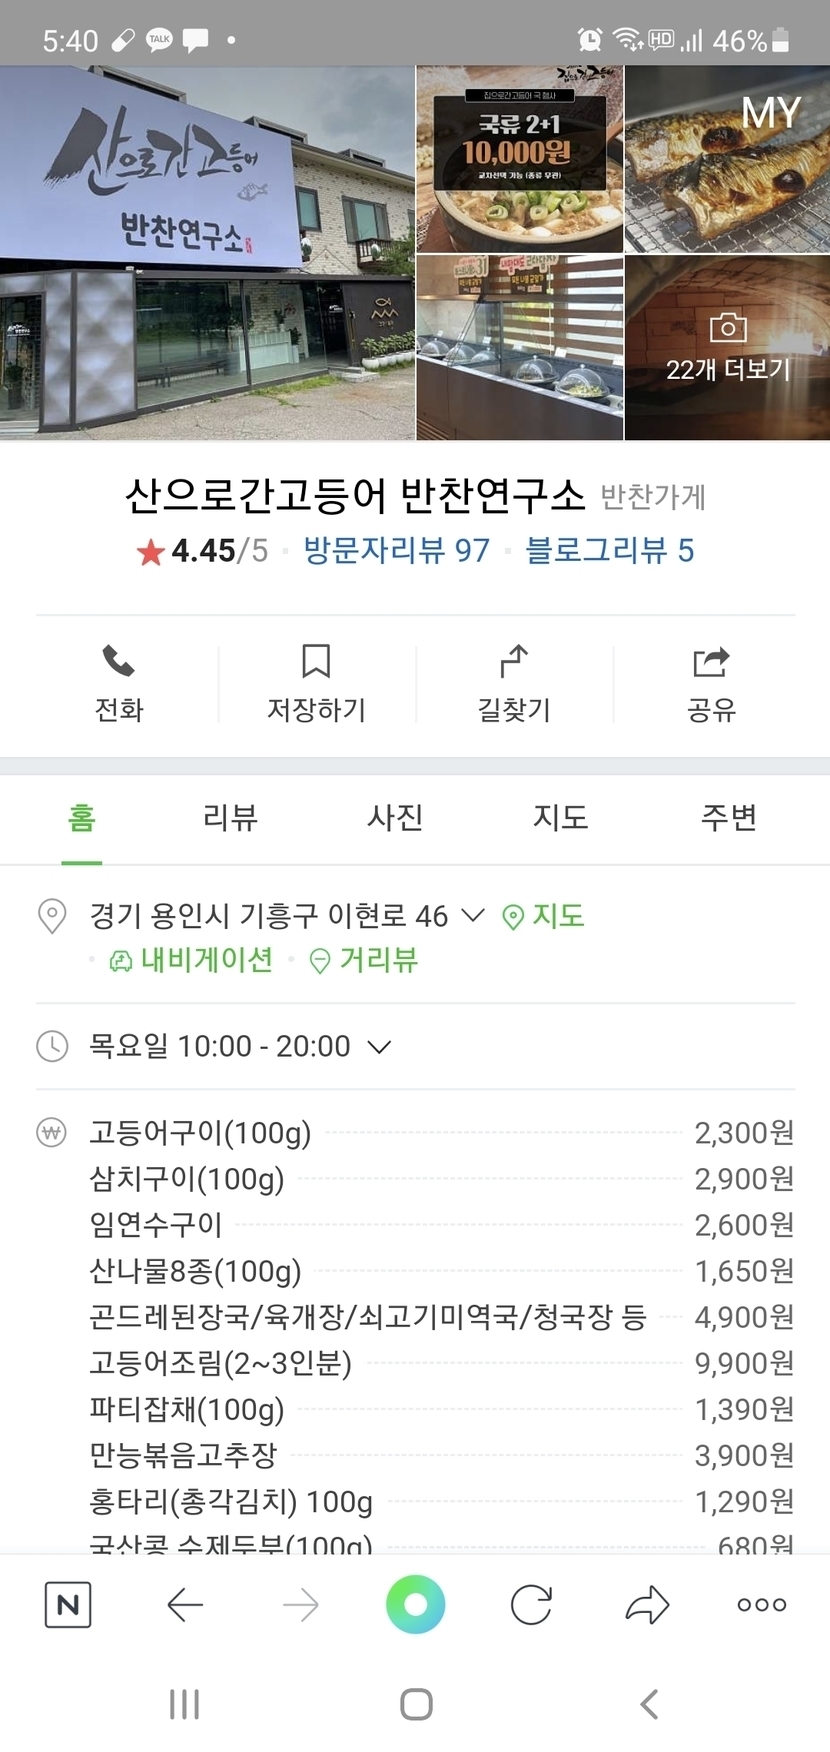Open Naver home N icon

pyautogui.click(x=68, y=1605)
